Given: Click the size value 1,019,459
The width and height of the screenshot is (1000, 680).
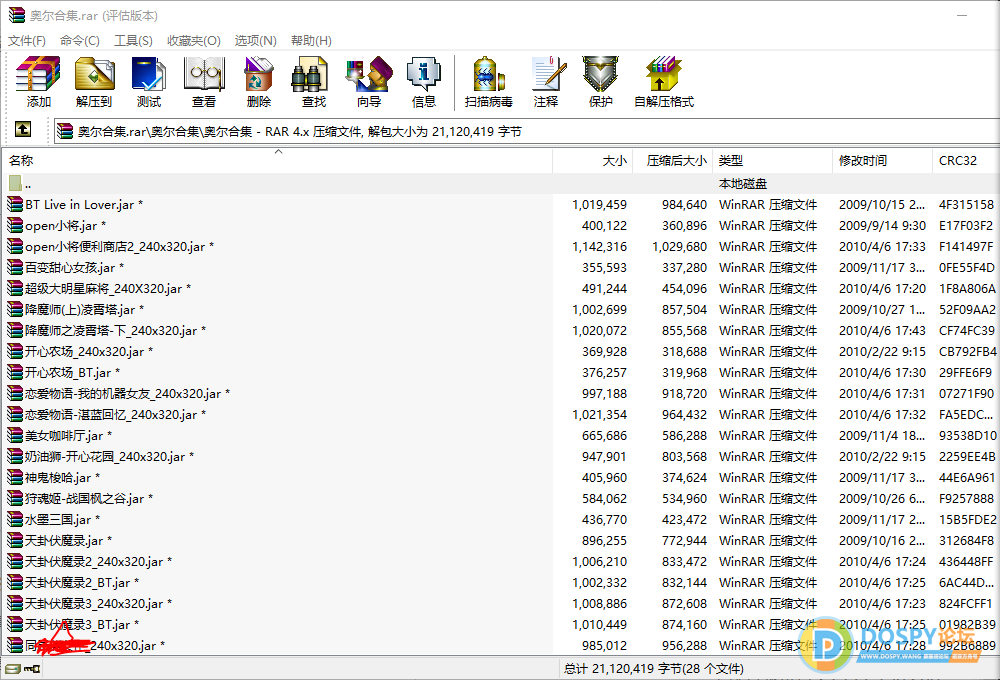Looking at the screenshot, I should point(599,205).
